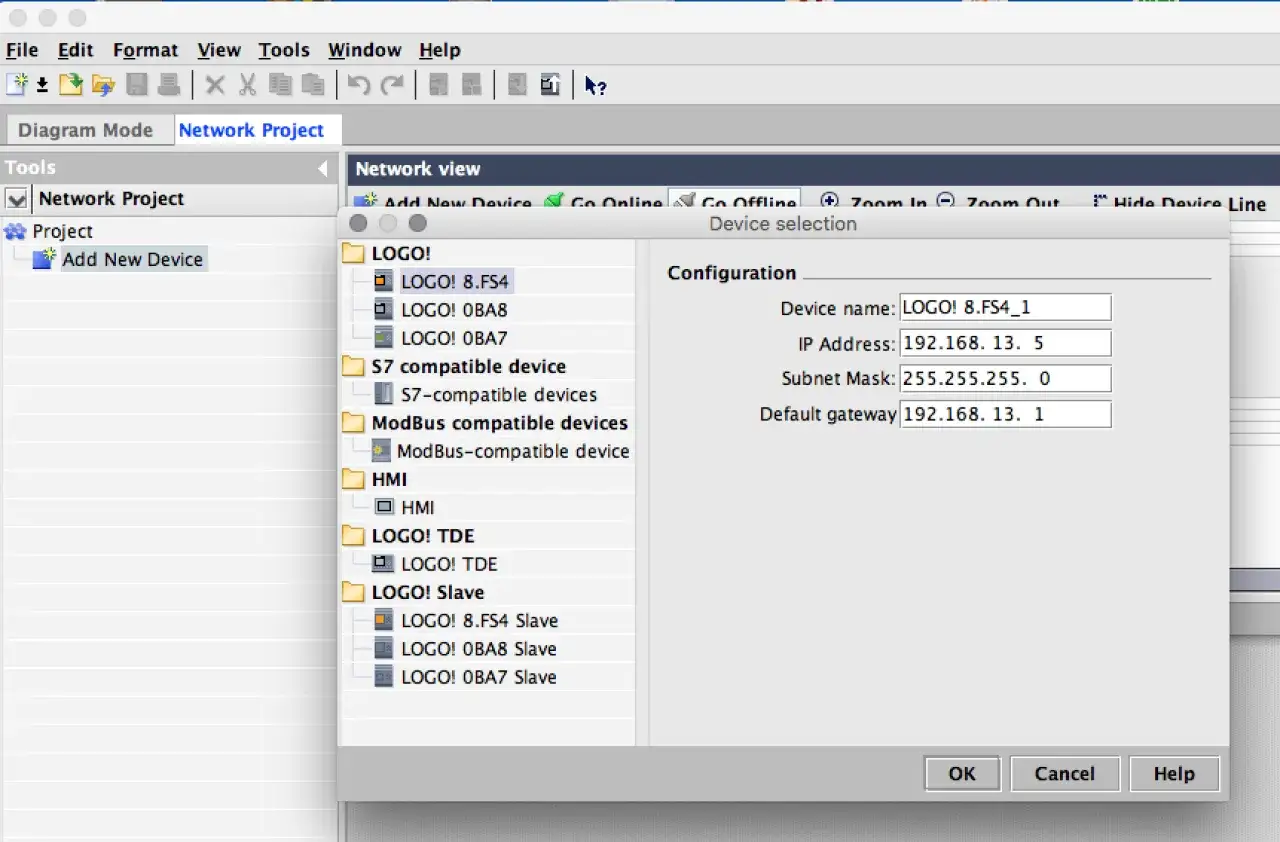This screenshot has width=1280, height=842.
Task: Click the Delete X icon in toolbar
Action: point(215,85)
